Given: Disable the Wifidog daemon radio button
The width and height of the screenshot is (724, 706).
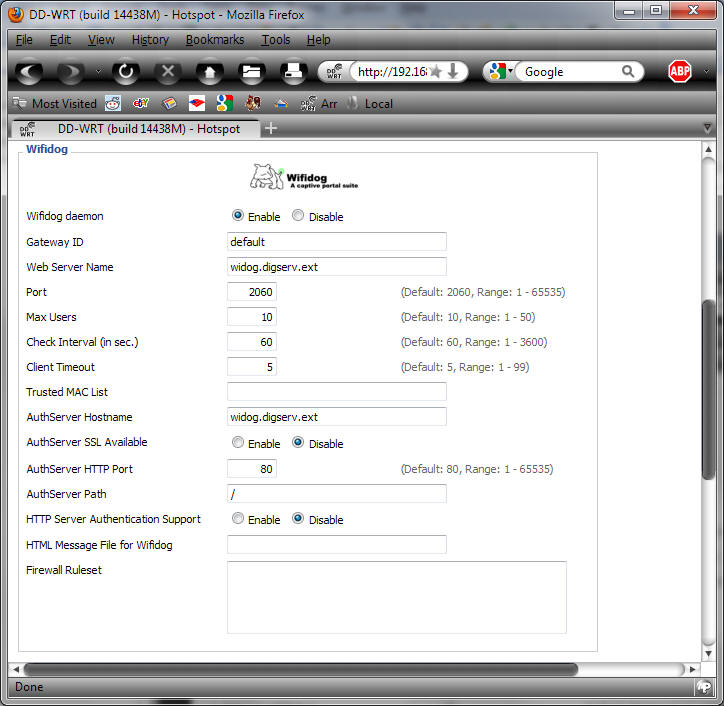Looking at the screenshot, I should (x=298, y=216).
